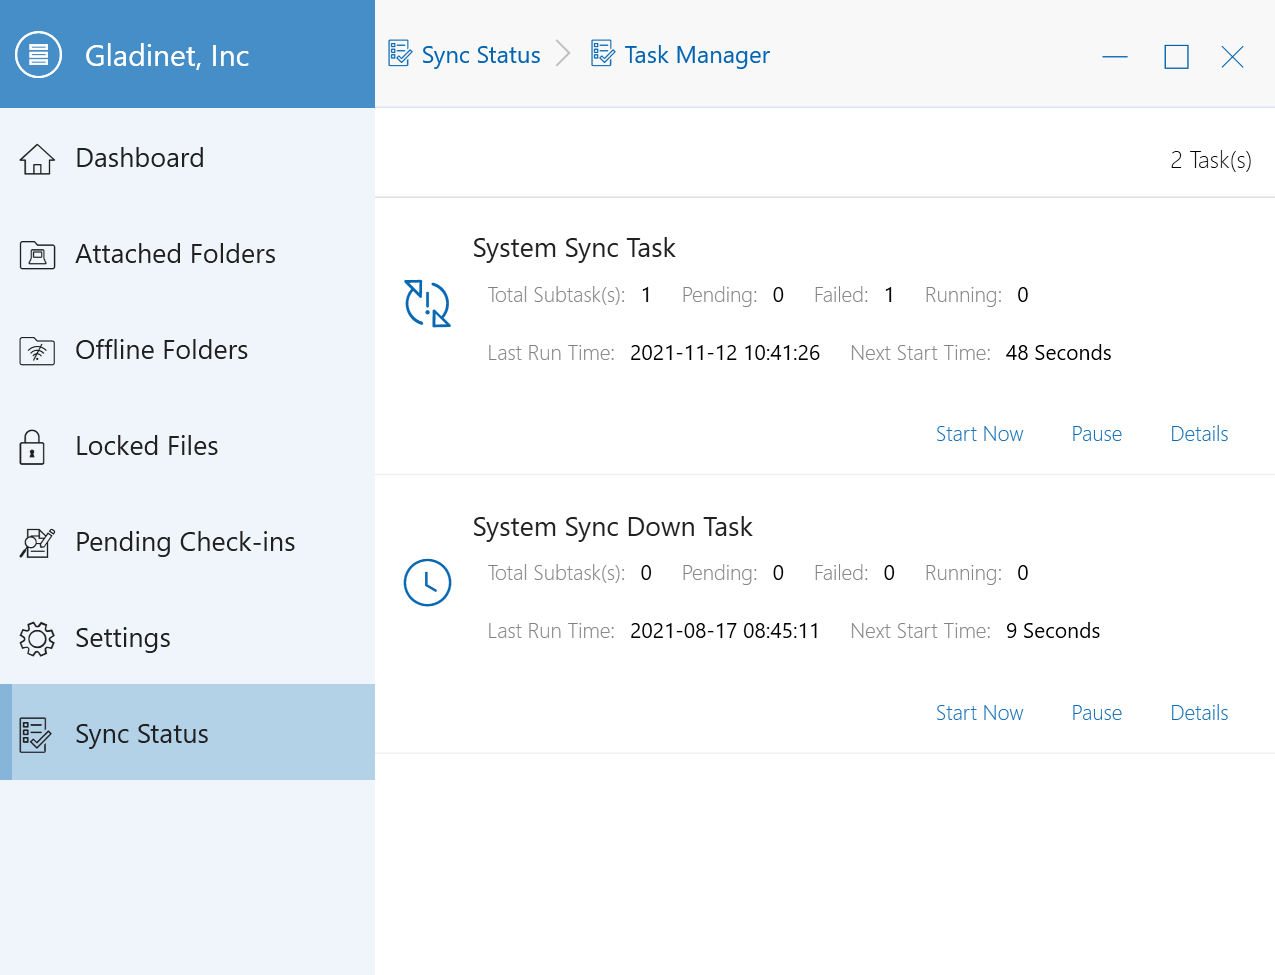Image resolution: width=1275 pixels, height=975 pixels.
Task: Click the Attached Folders icon
Action: click(x=37, y=255)
